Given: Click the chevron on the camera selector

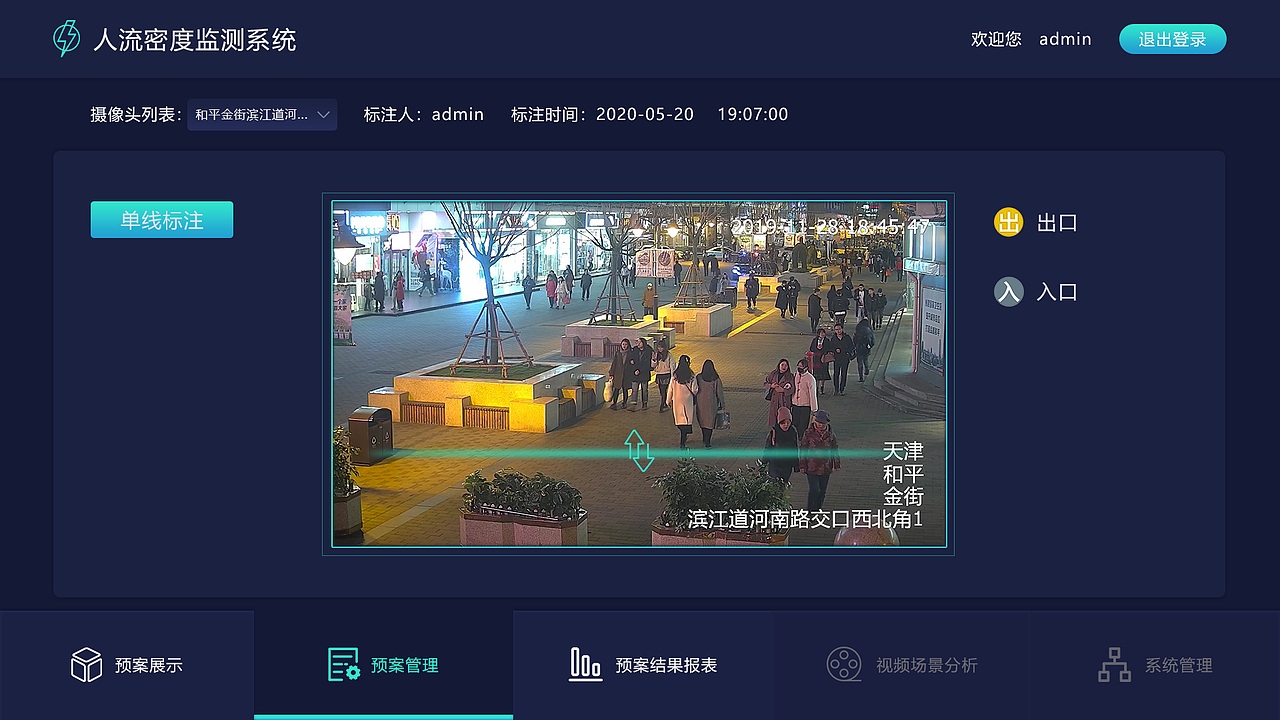Looking at the screenshot, I should click(x=323, y=114).
